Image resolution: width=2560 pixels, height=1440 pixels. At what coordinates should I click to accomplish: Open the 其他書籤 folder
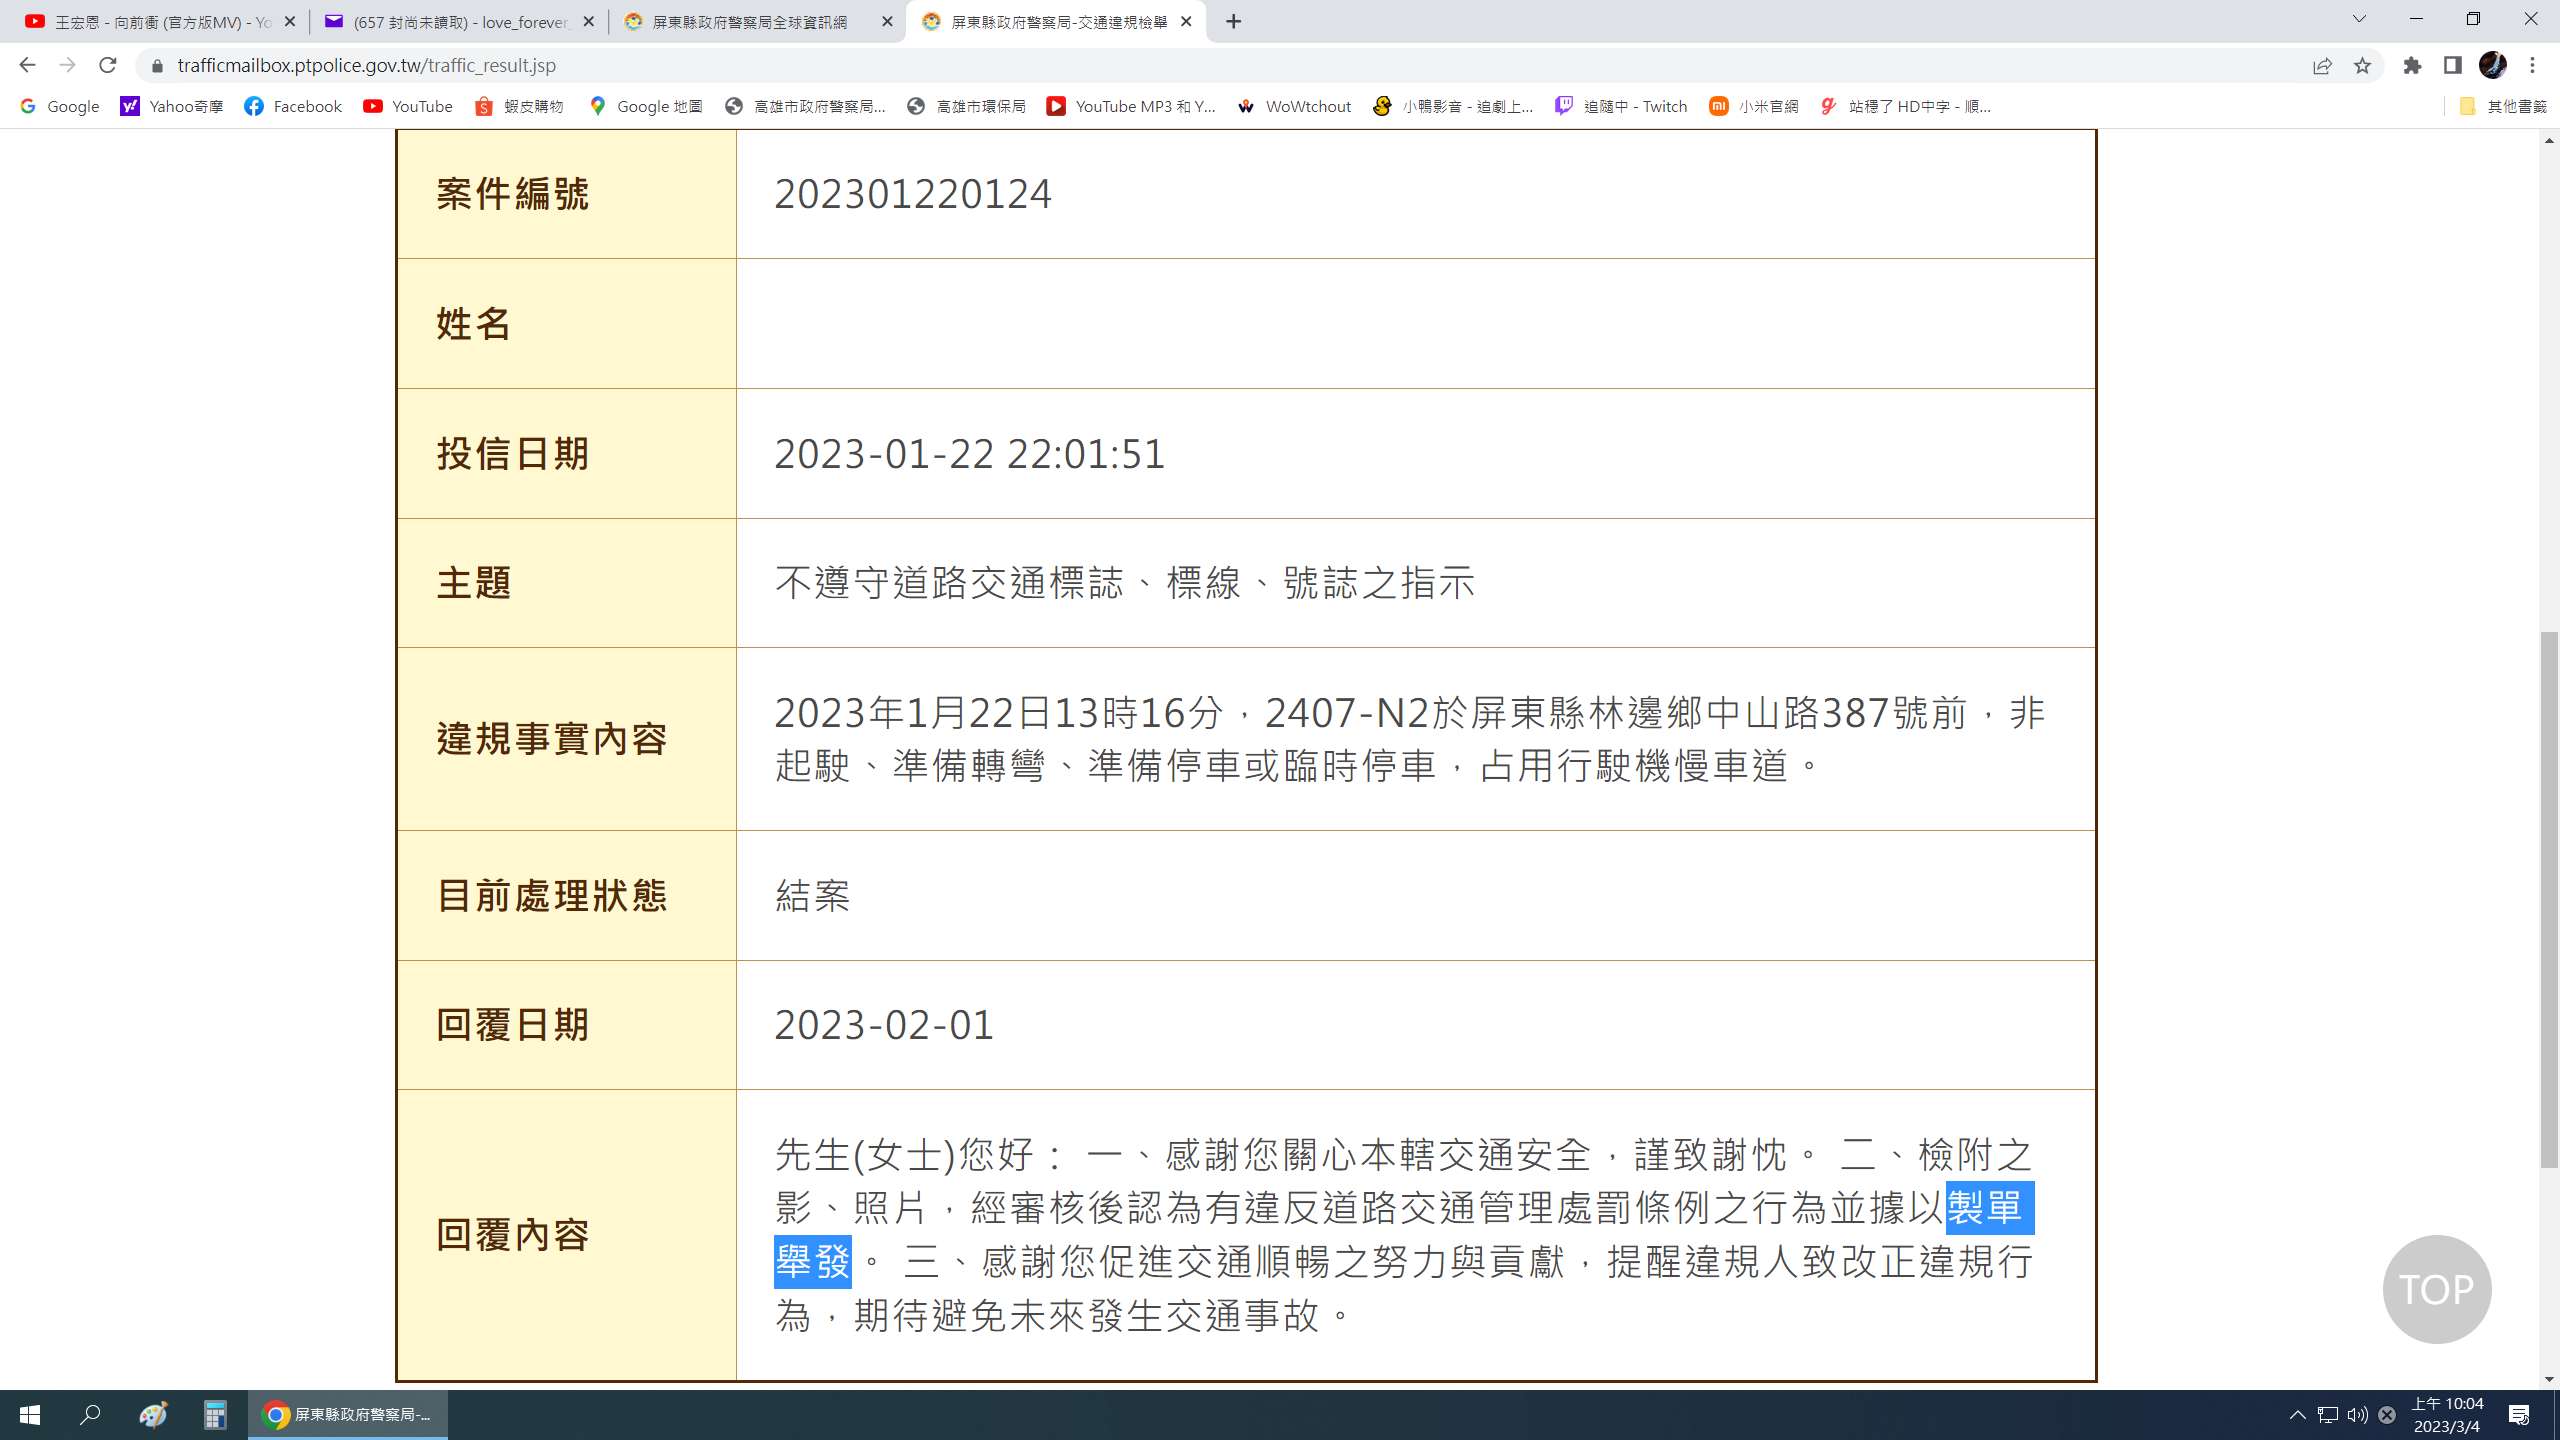pyautogui.click(x=2502, y=106)
